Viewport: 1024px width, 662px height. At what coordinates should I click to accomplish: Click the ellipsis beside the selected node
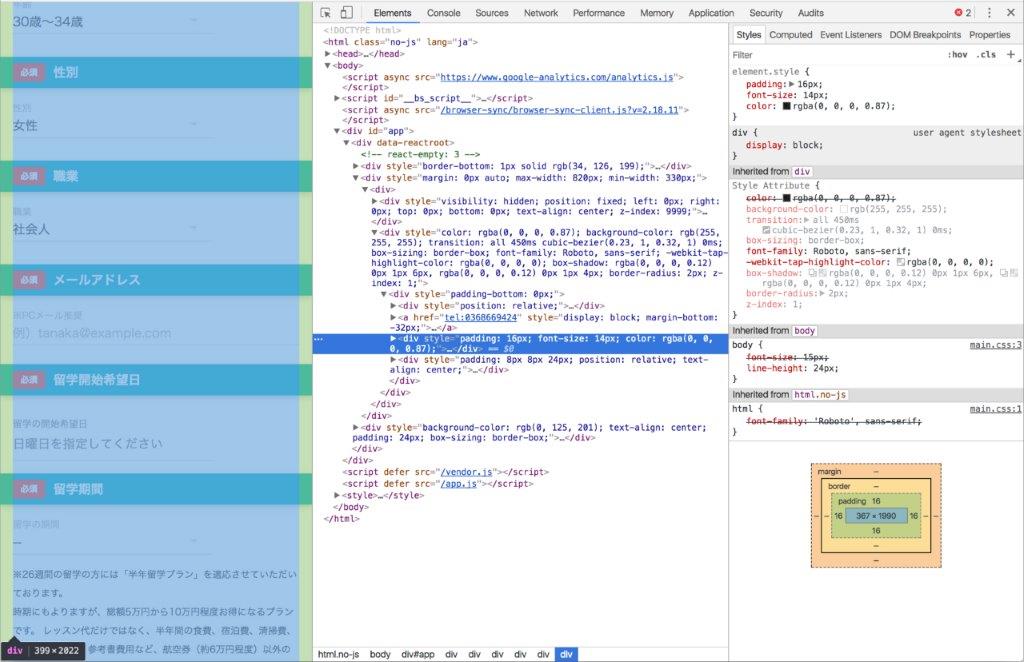click(318, 339)
